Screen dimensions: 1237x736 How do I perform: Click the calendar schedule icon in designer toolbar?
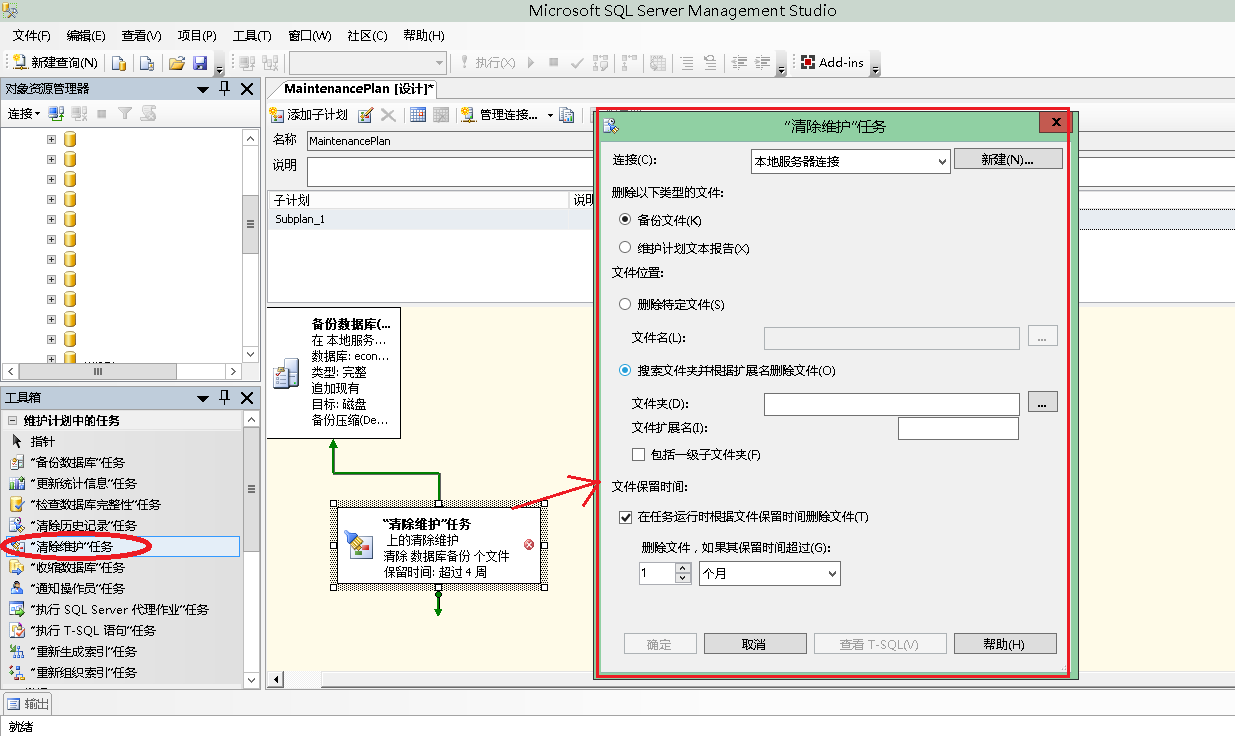coord(418,115)
